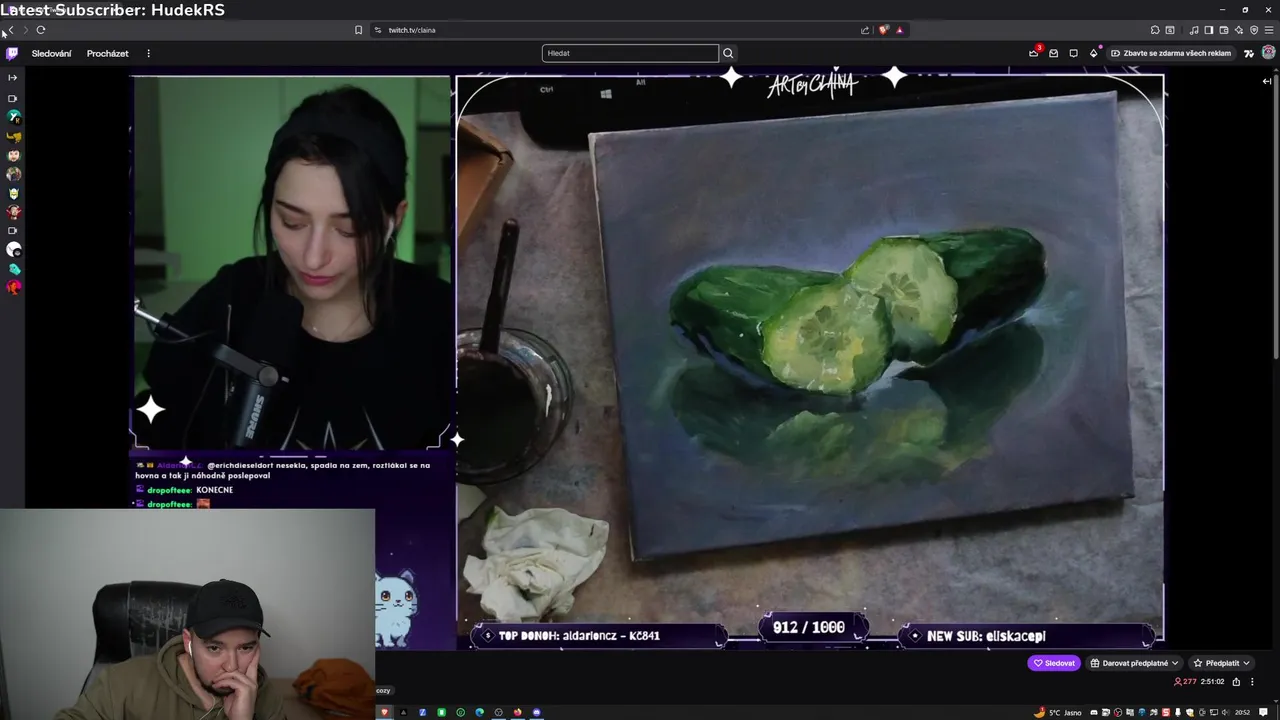Open the user avatar menu in the Twitch top bar
1280x720 pixels.
pos(1268,53)
